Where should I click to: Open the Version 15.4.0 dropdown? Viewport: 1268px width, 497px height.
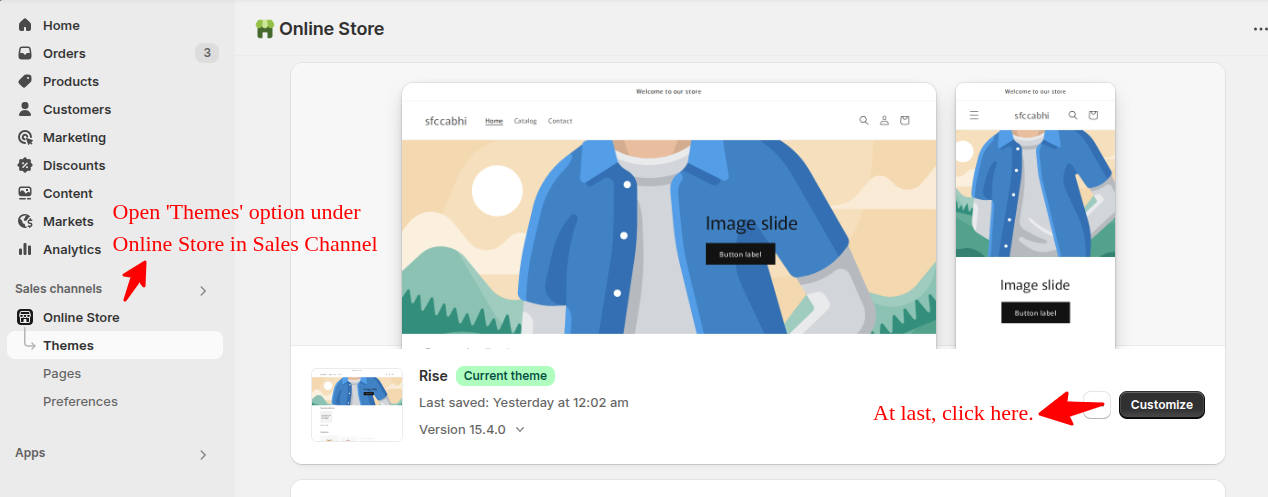472,429
